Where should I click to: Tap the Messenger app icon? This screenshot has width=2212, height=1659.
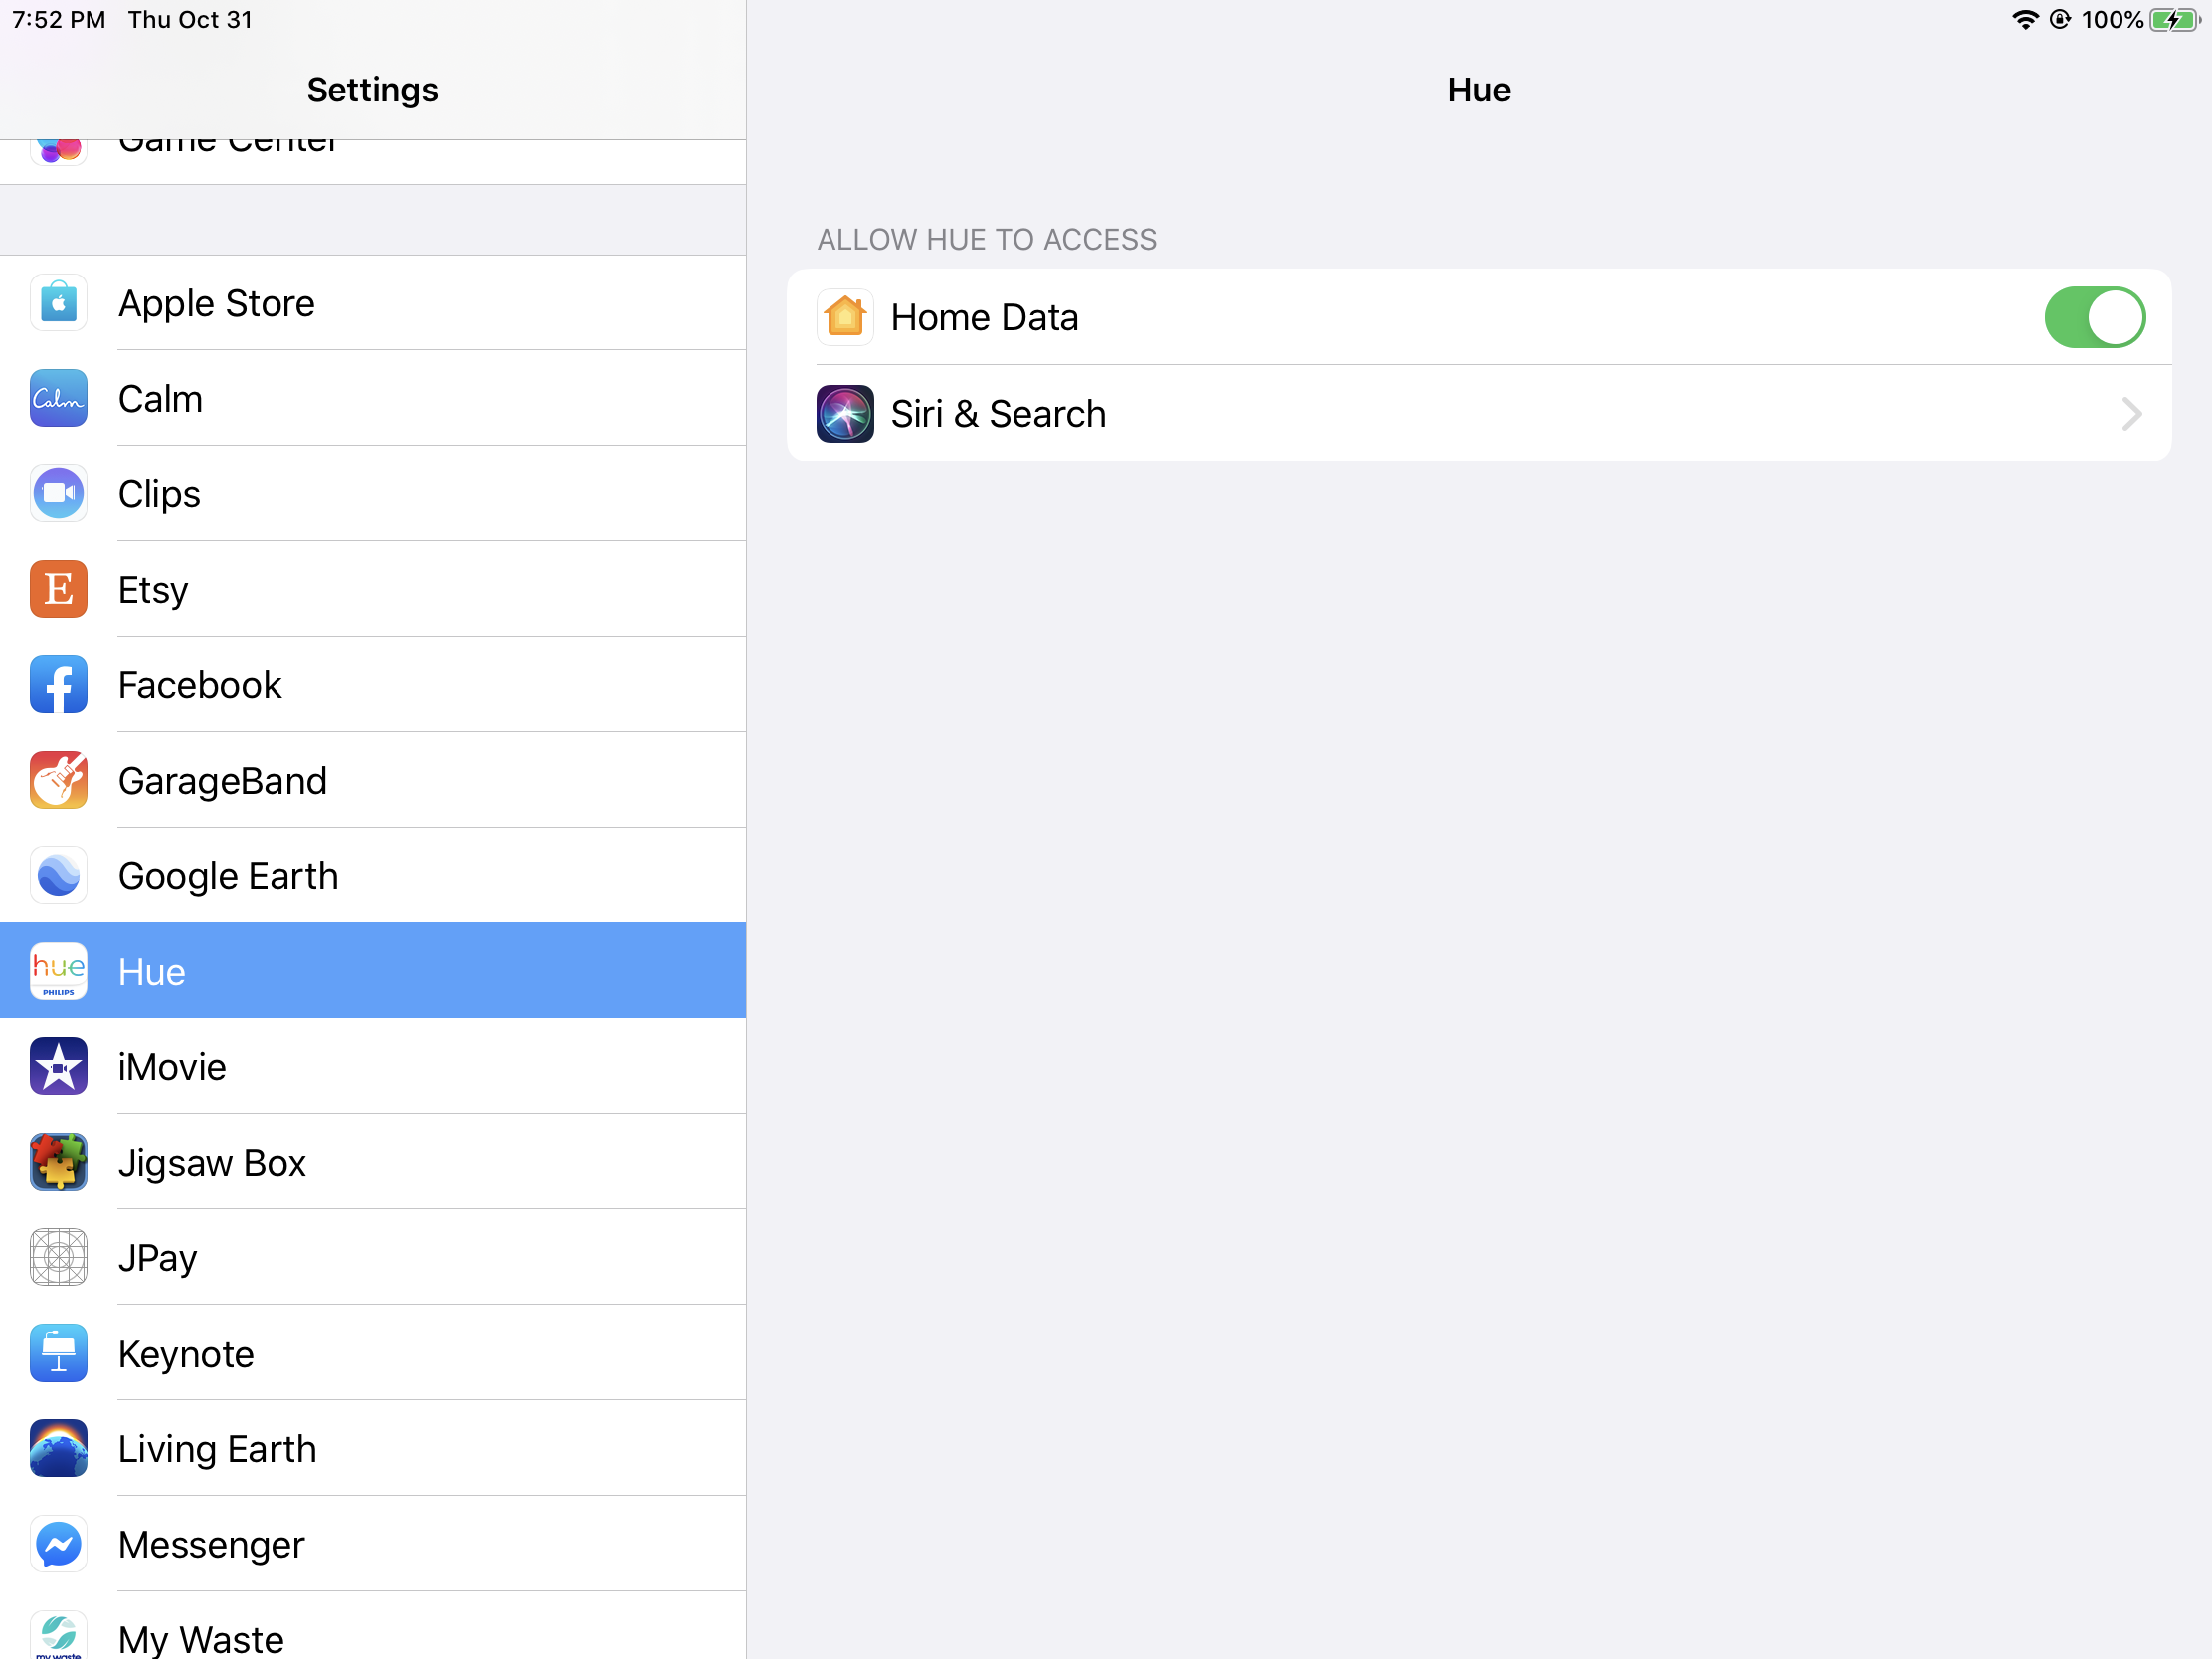58,1544
